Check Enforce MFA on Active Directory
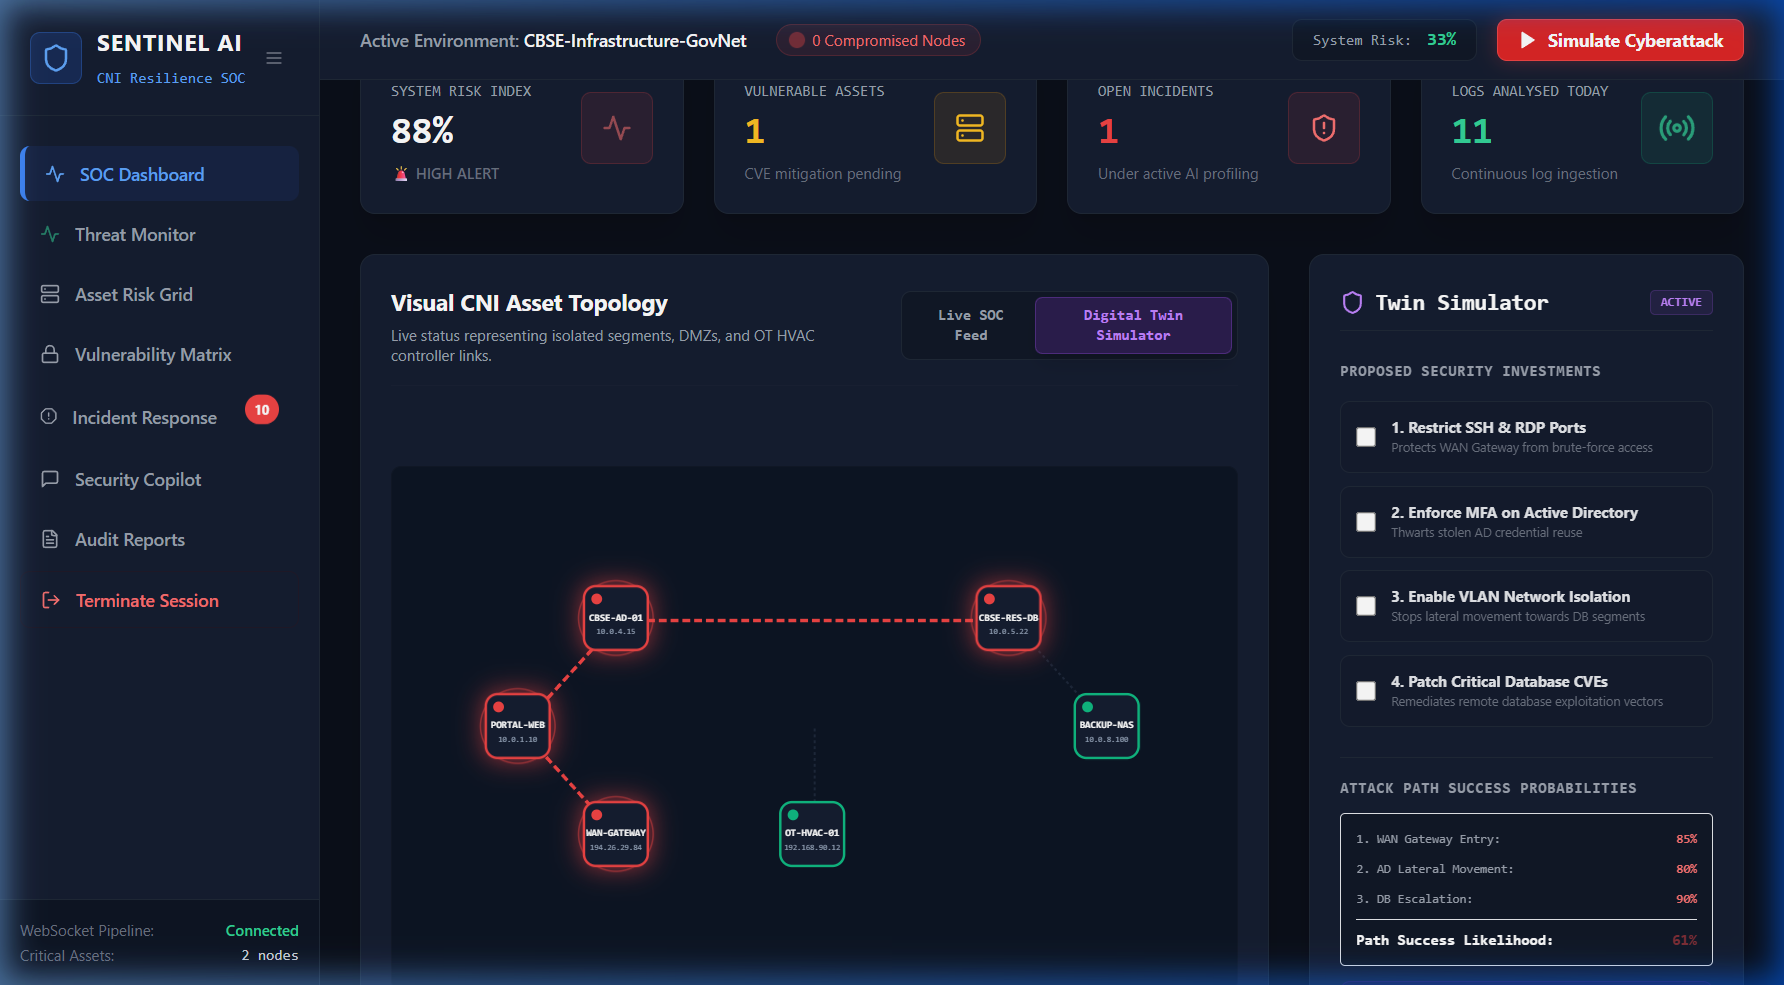 coord(1366,522)
